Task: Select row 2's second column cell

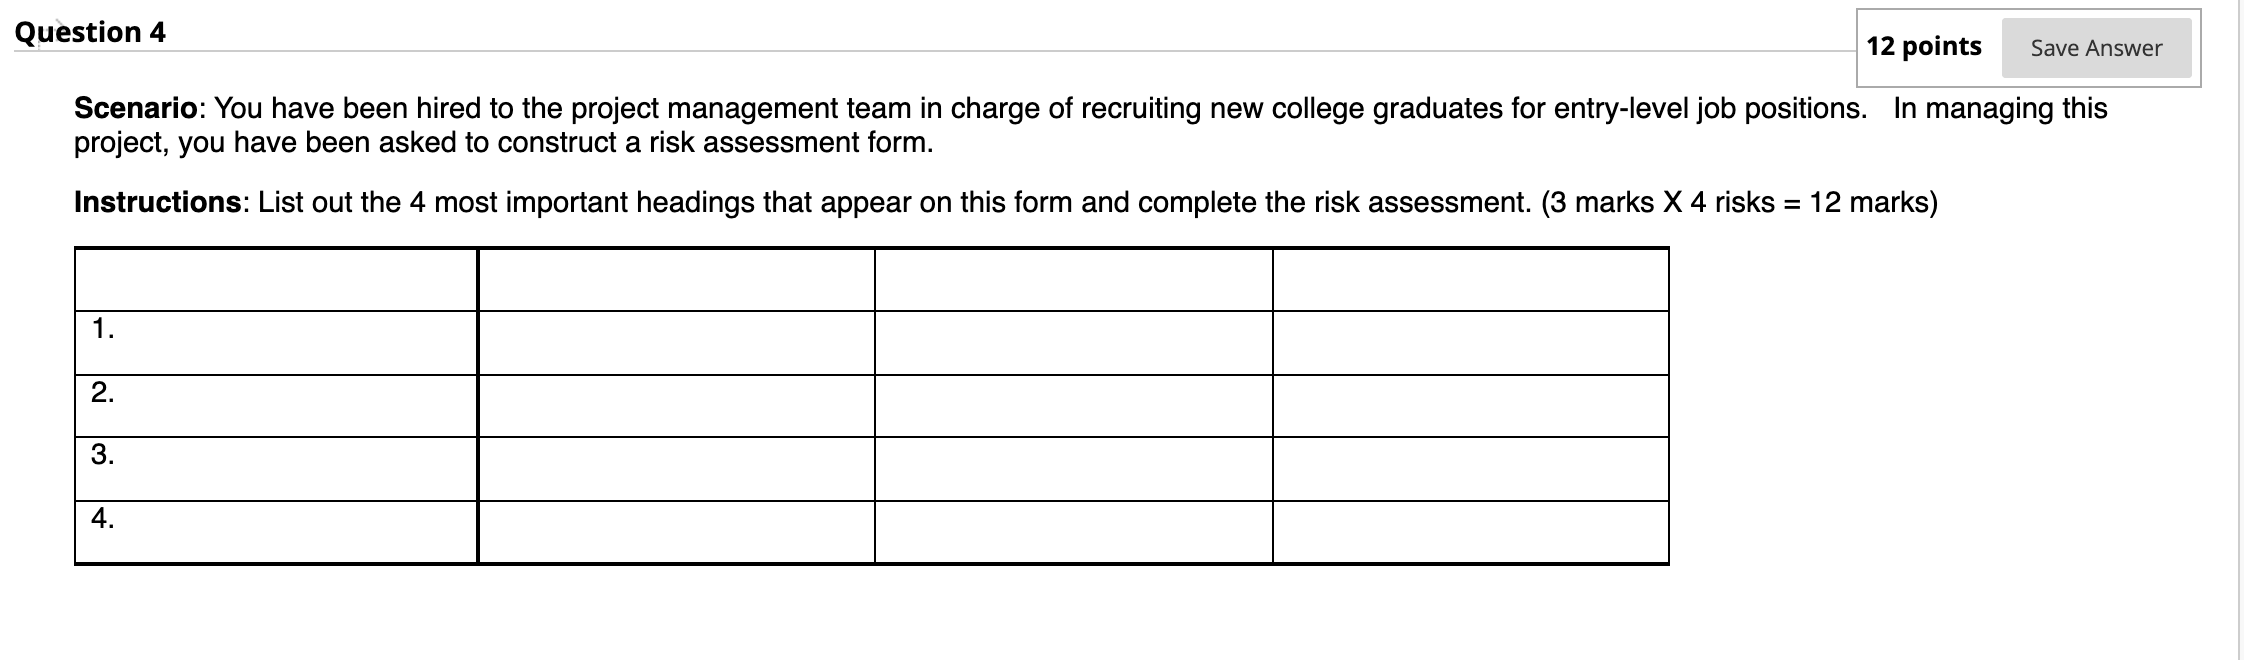Action: tap(676, 406)
